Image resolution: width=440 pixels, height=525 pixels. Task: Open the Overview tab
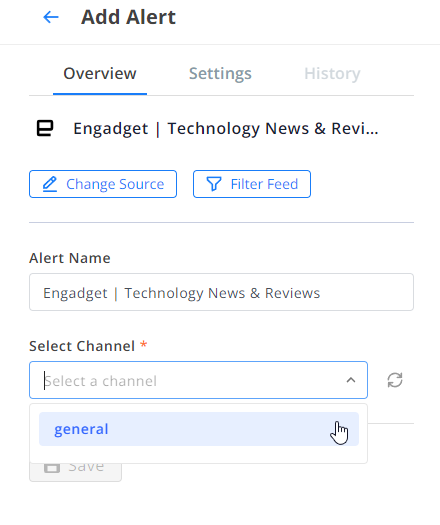[x=100, y=74]
